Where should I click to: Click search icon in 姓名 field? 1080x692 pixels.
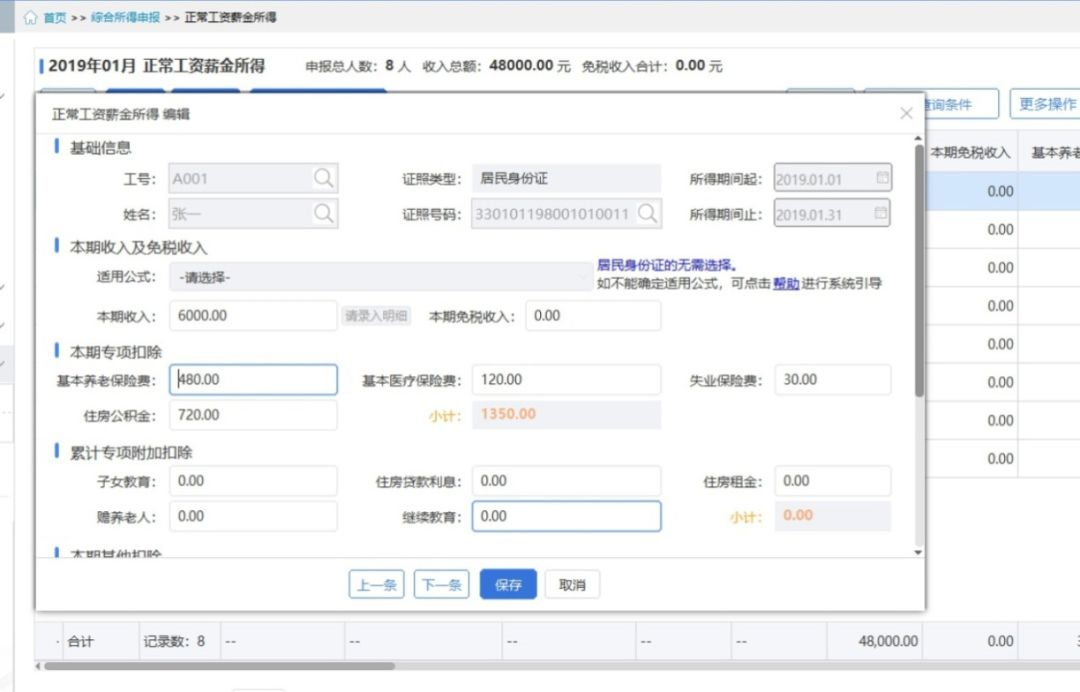click(324, 214)
